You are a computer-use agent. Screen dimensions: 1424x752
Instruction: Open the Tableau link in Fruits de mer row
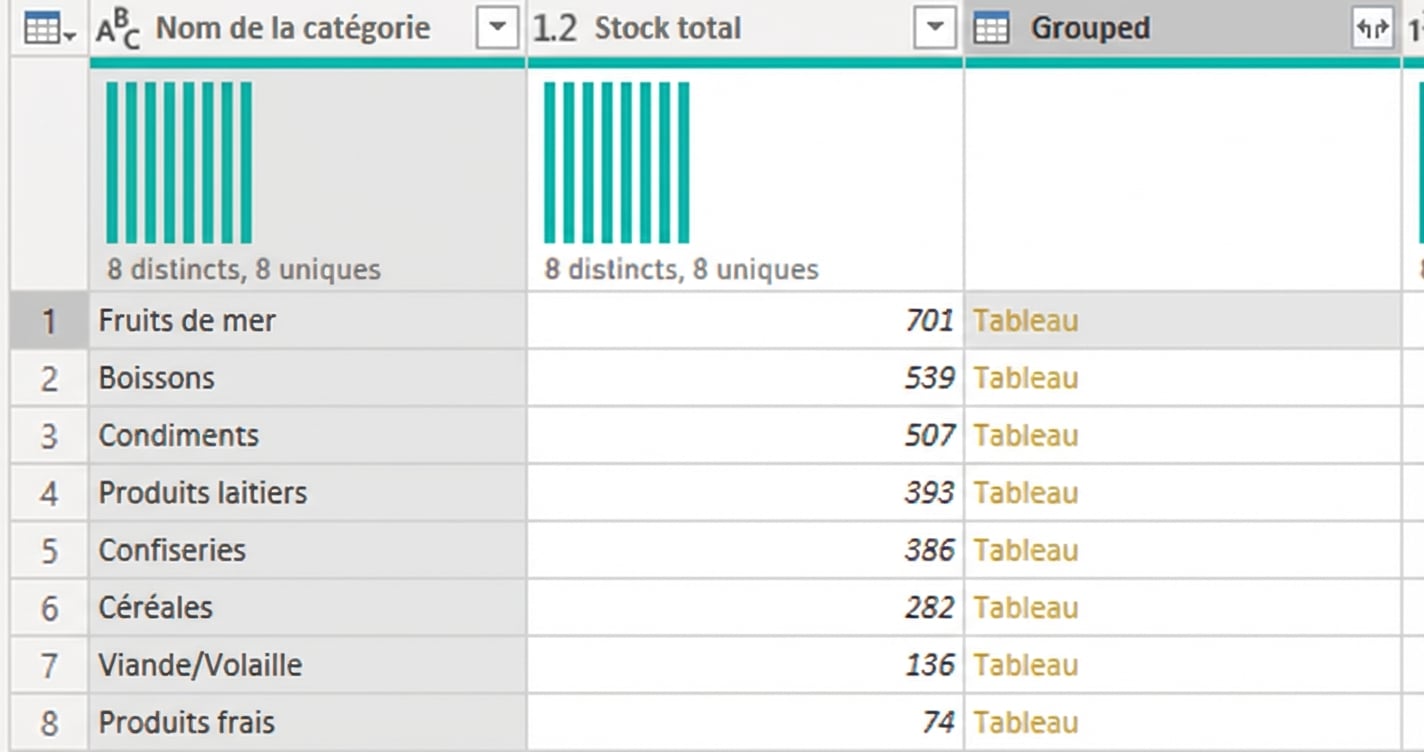tap(1026, 321)
